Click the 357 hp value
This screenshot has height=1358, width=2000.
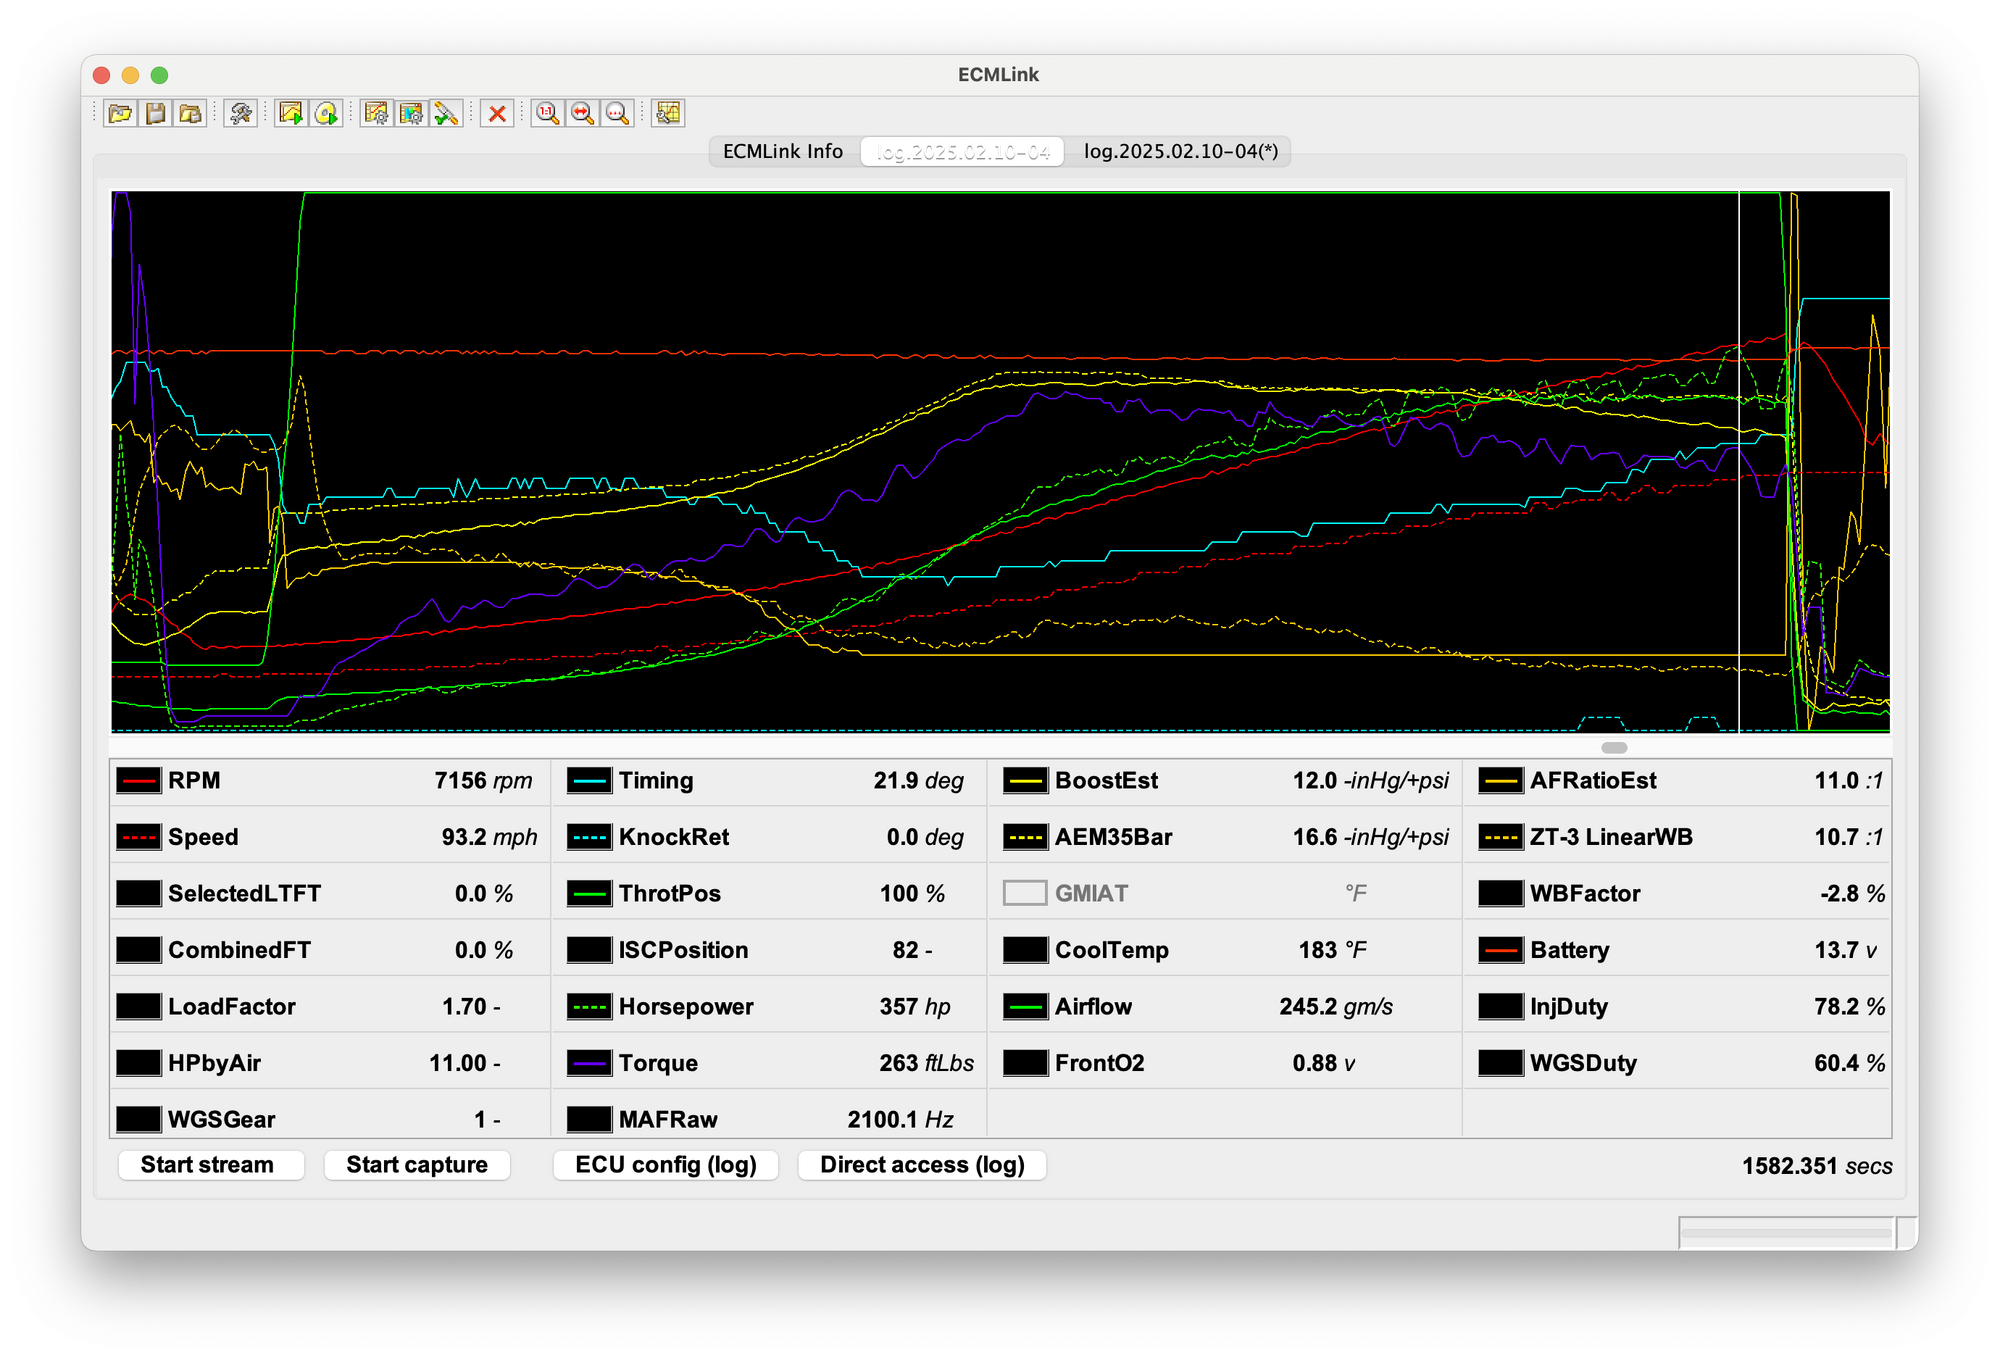pyautogui.click(x=914, y=1006)
